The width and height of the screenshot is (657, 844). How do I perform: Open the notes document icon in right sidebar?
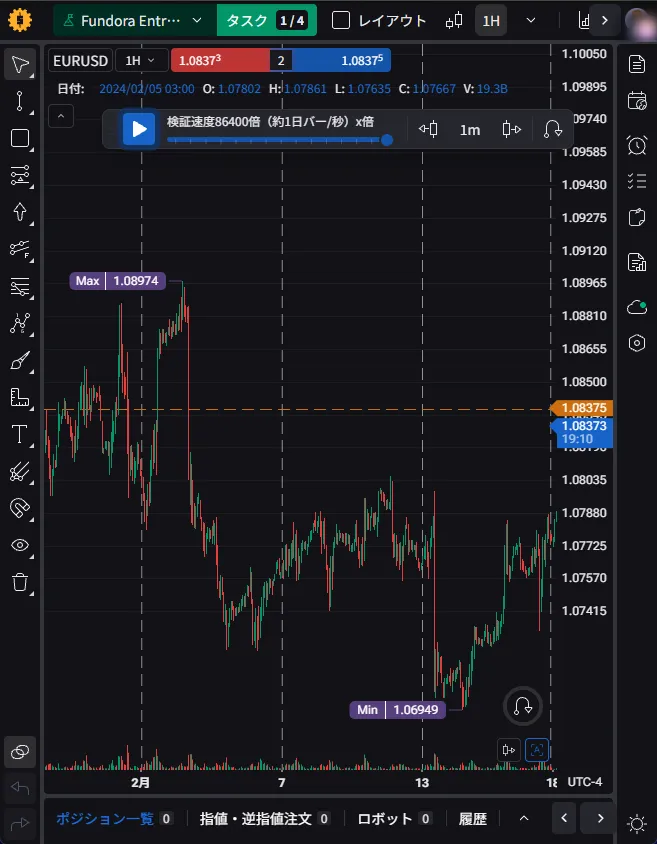(x=637, y=64)
